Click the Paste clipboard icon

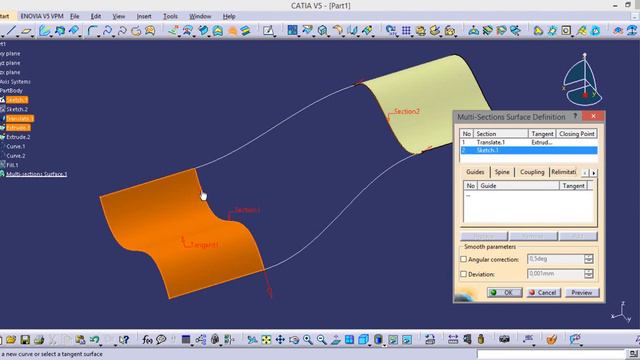click(80, 340)
